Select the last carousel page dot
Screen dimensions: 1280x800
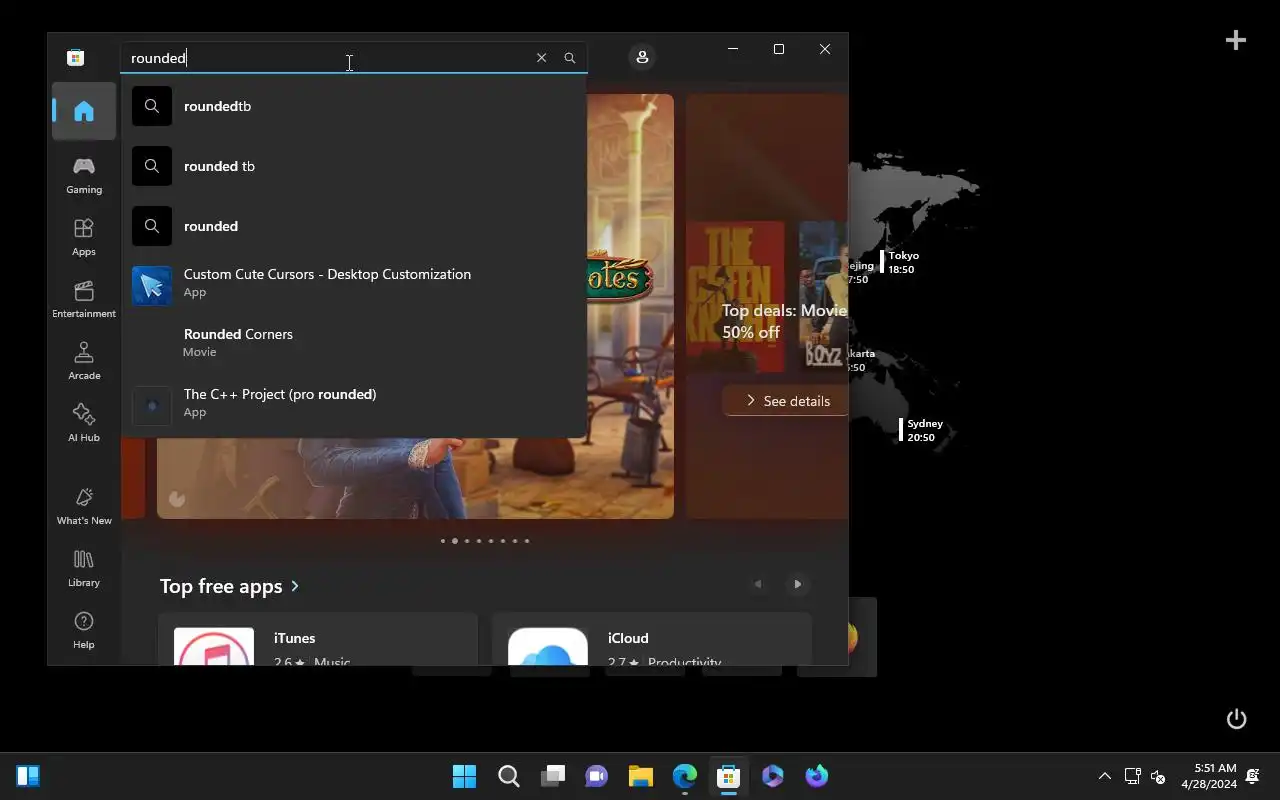click(527, 541)
